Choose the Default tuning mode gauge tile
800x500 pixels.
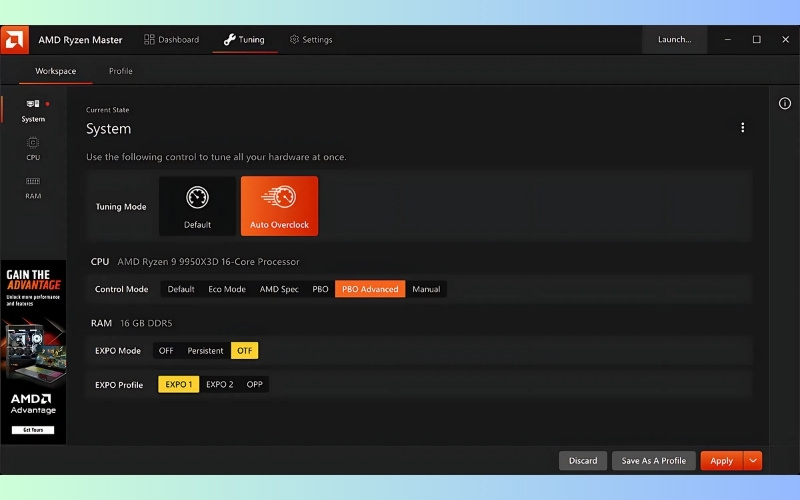click(x=197, y=206)
